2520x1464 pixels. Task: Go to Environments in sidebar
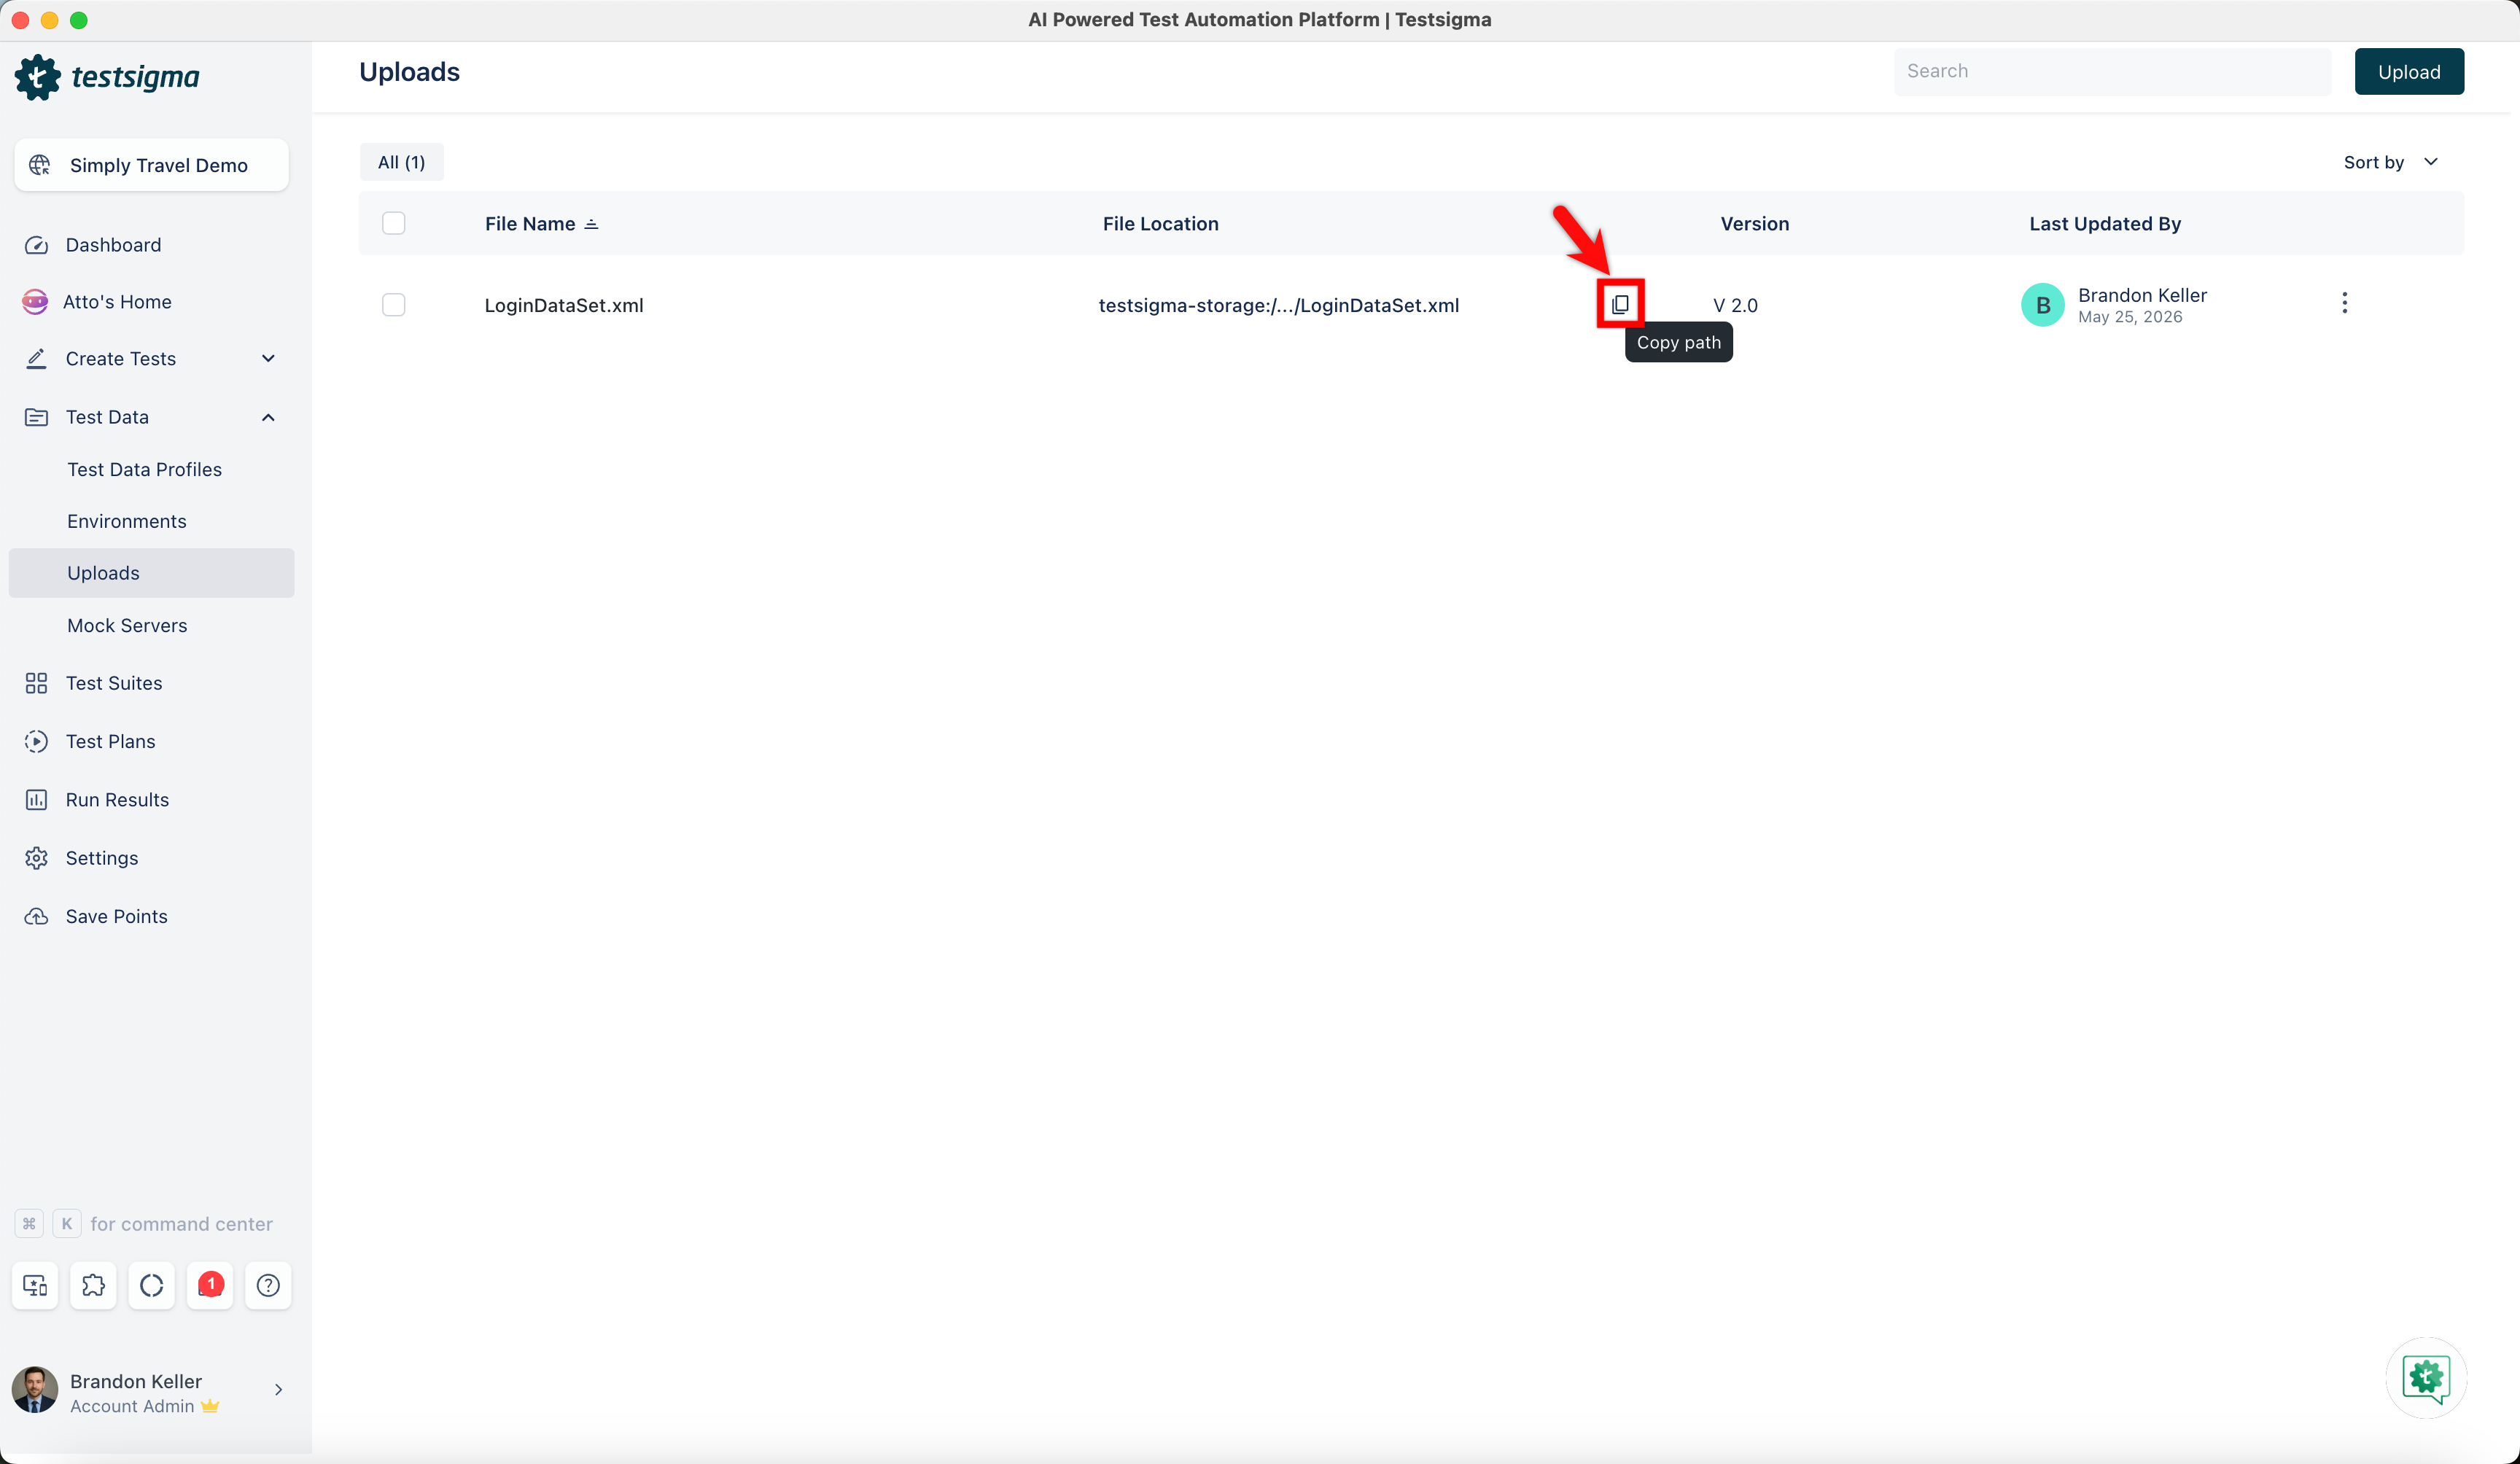[x=127, y=521]
